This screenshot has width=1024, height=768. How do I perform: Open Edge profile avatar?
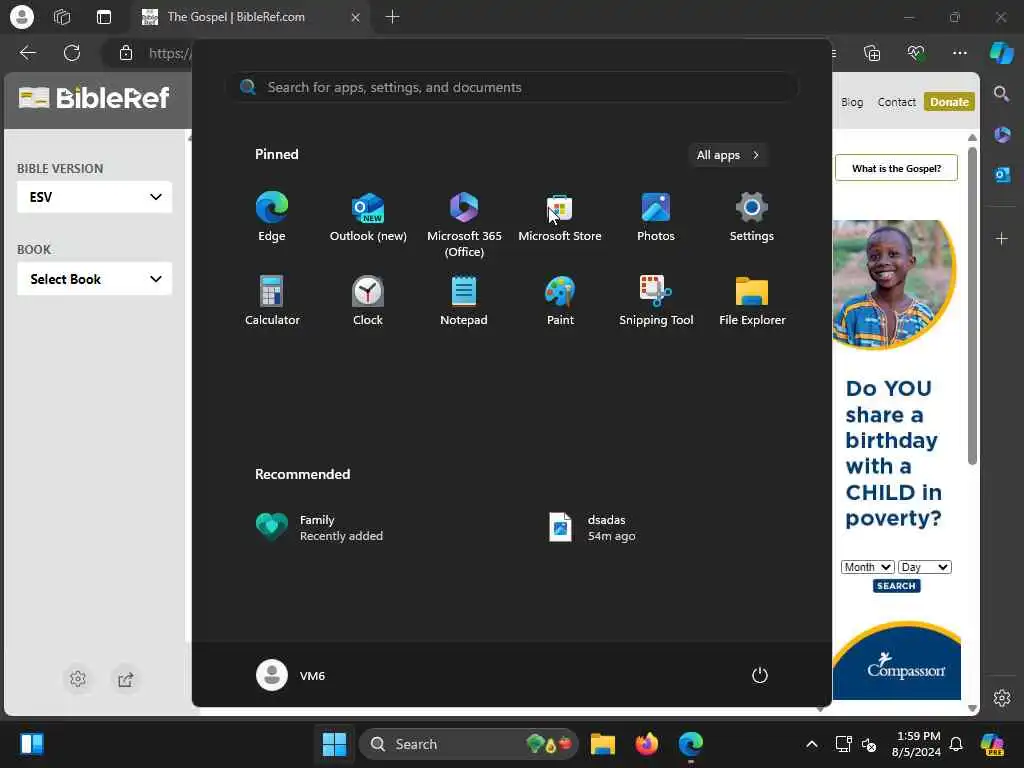[22, 17]
